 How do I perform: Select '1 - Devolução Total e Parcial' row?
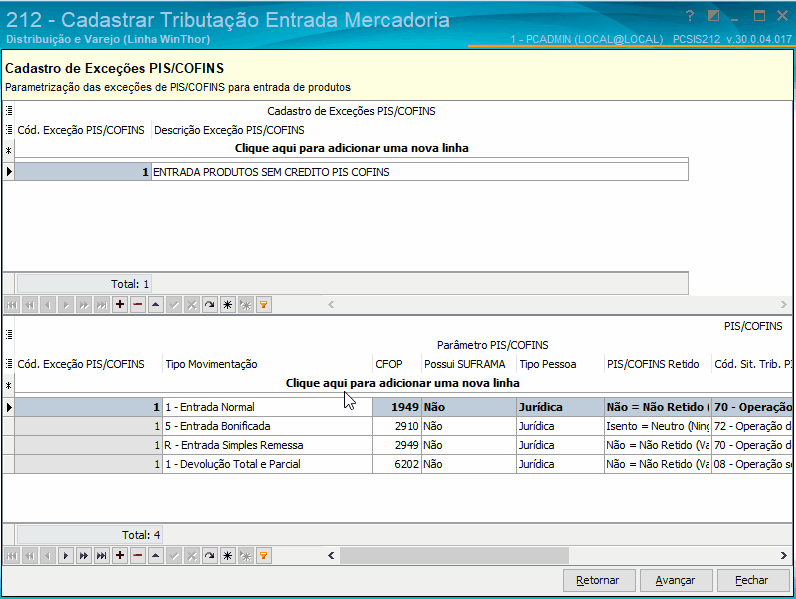click(404, 464)
